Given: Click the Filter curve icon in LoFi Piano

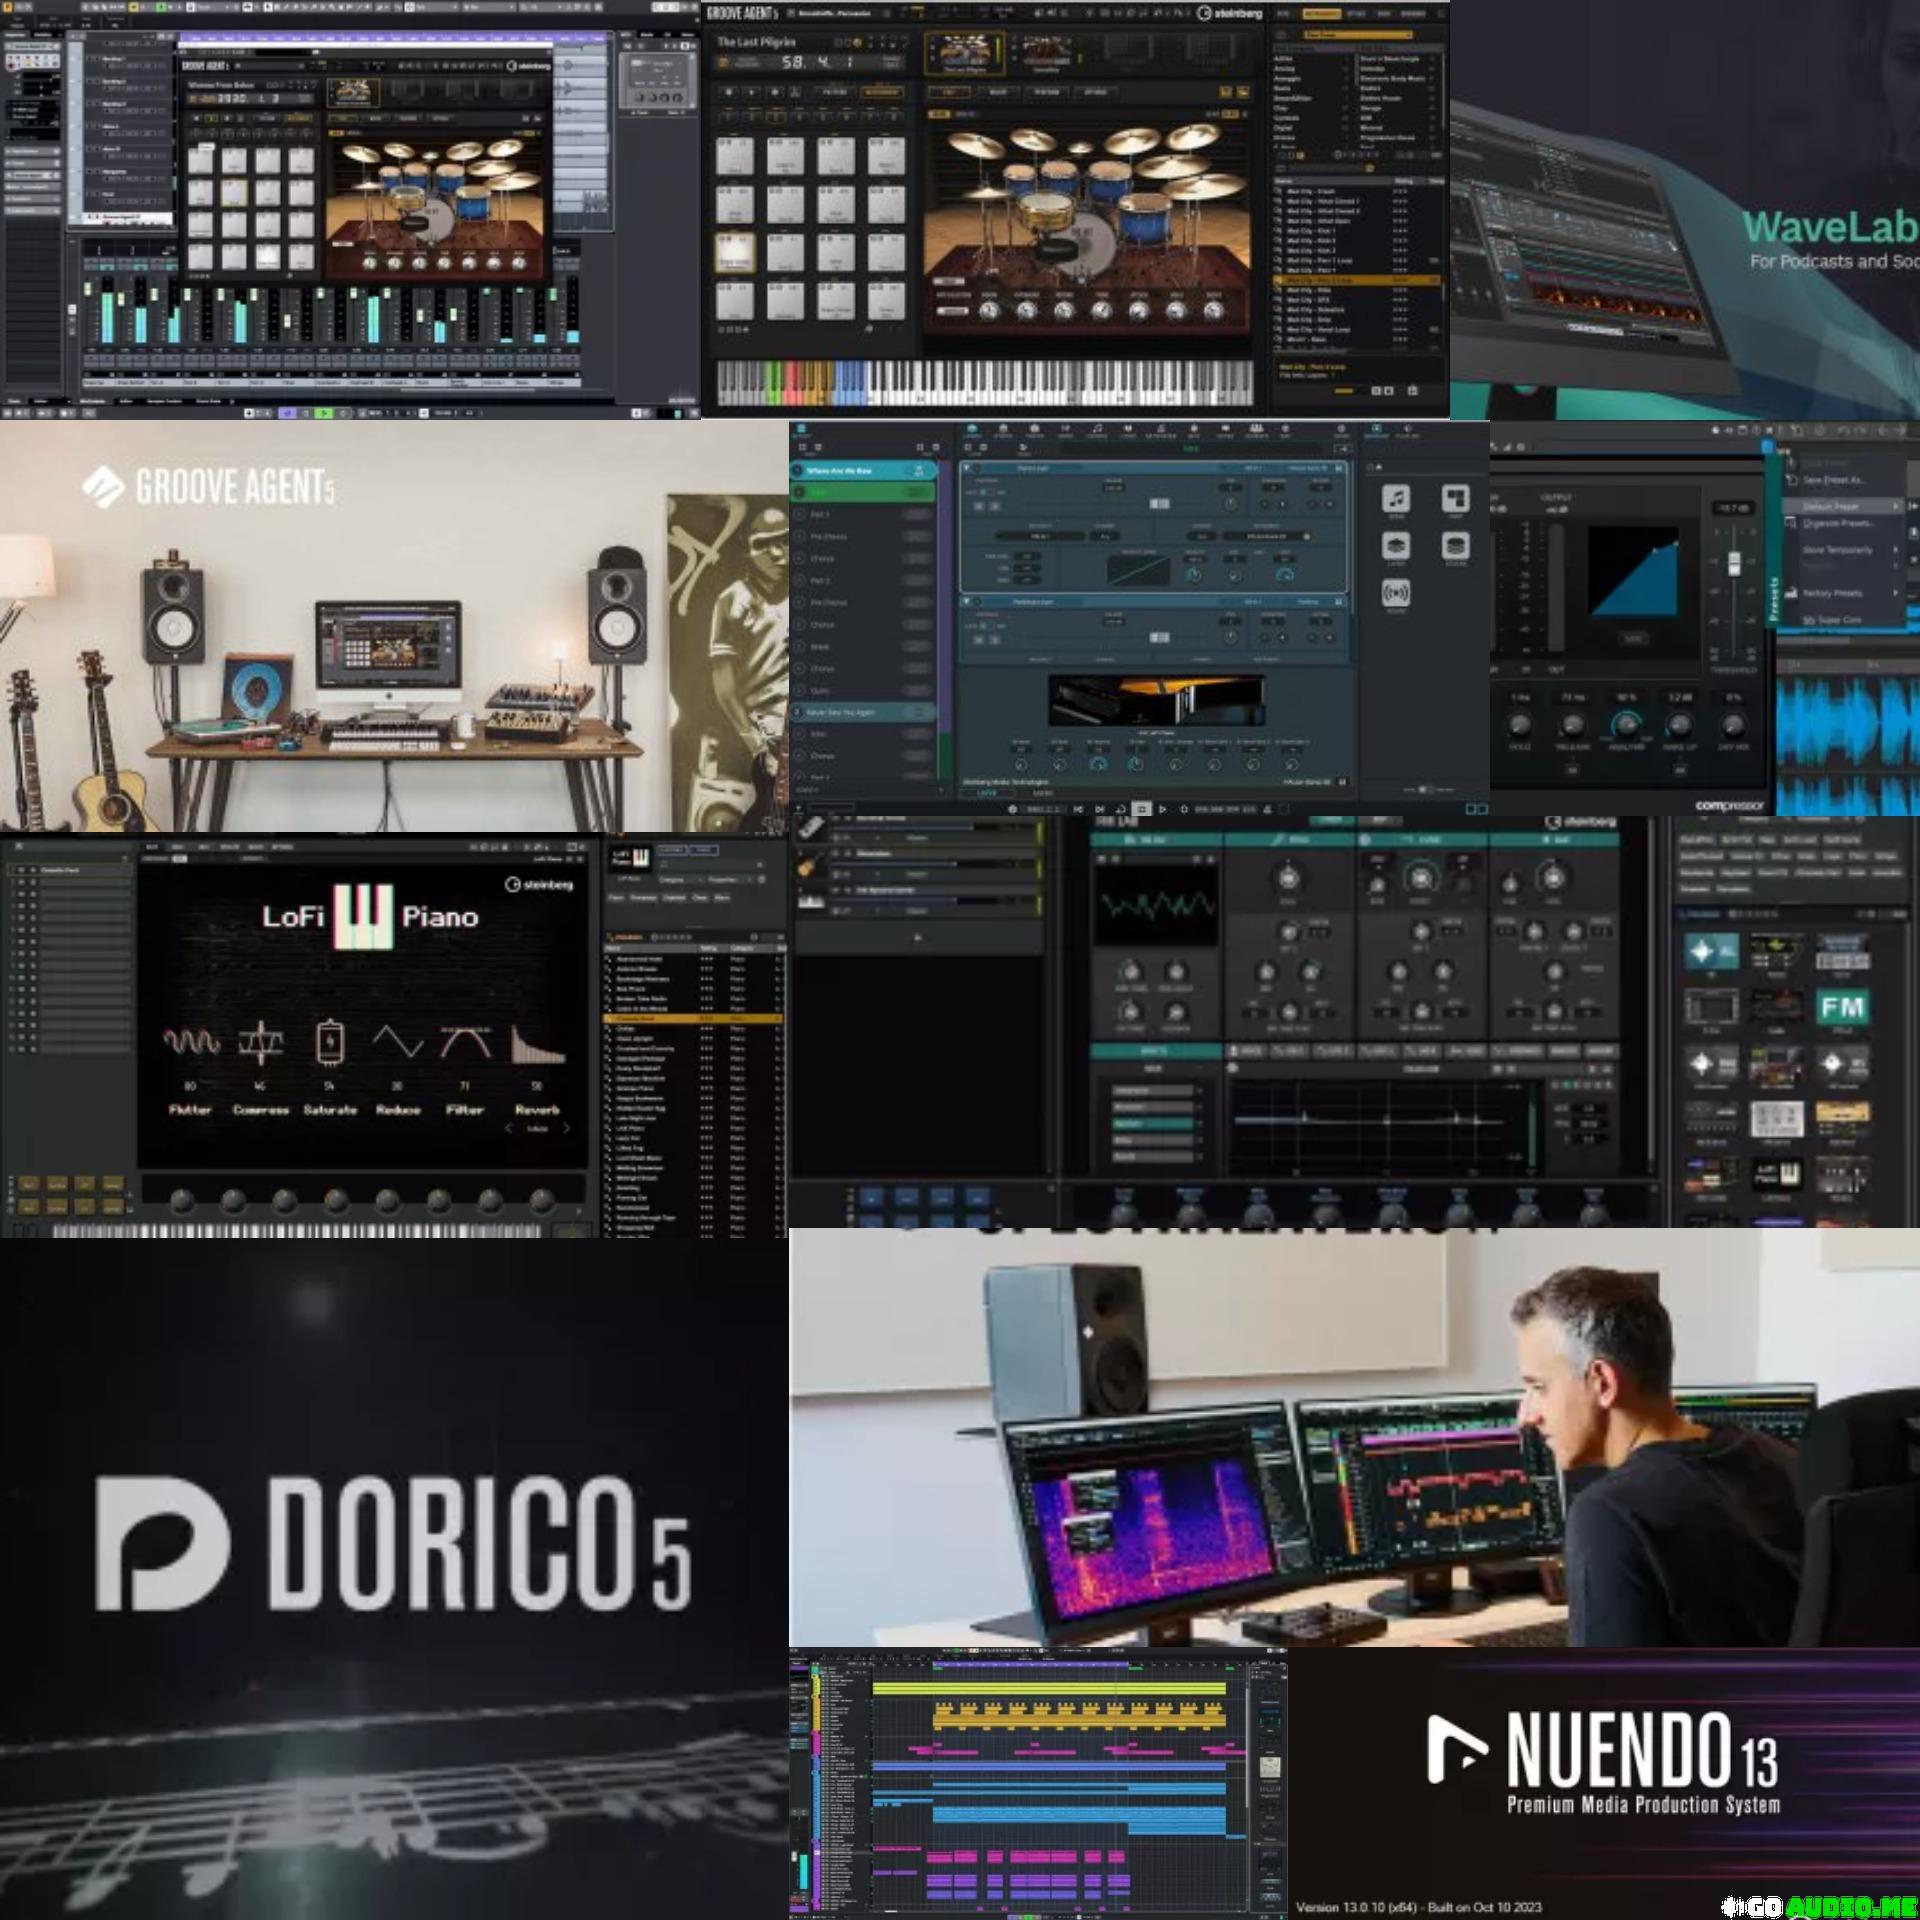Looking at the screenshot, I should coord(465,1042).
